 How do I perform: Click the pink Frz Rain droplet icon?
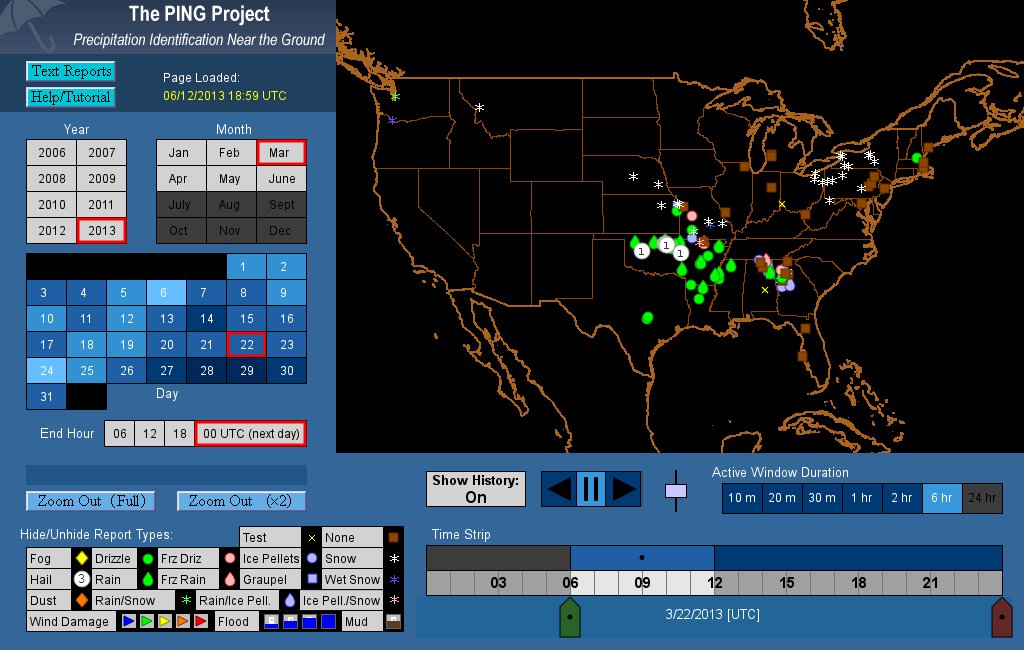(x=229, y=579)
